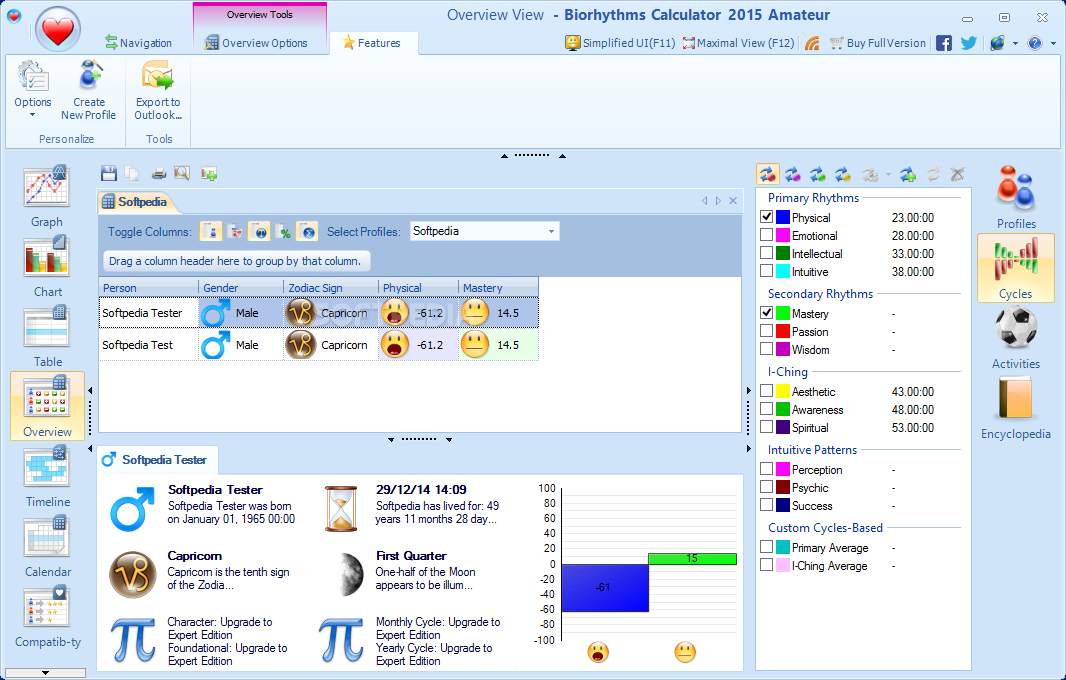Enable the Emotional rhythm checkbox

click(766, 235)
